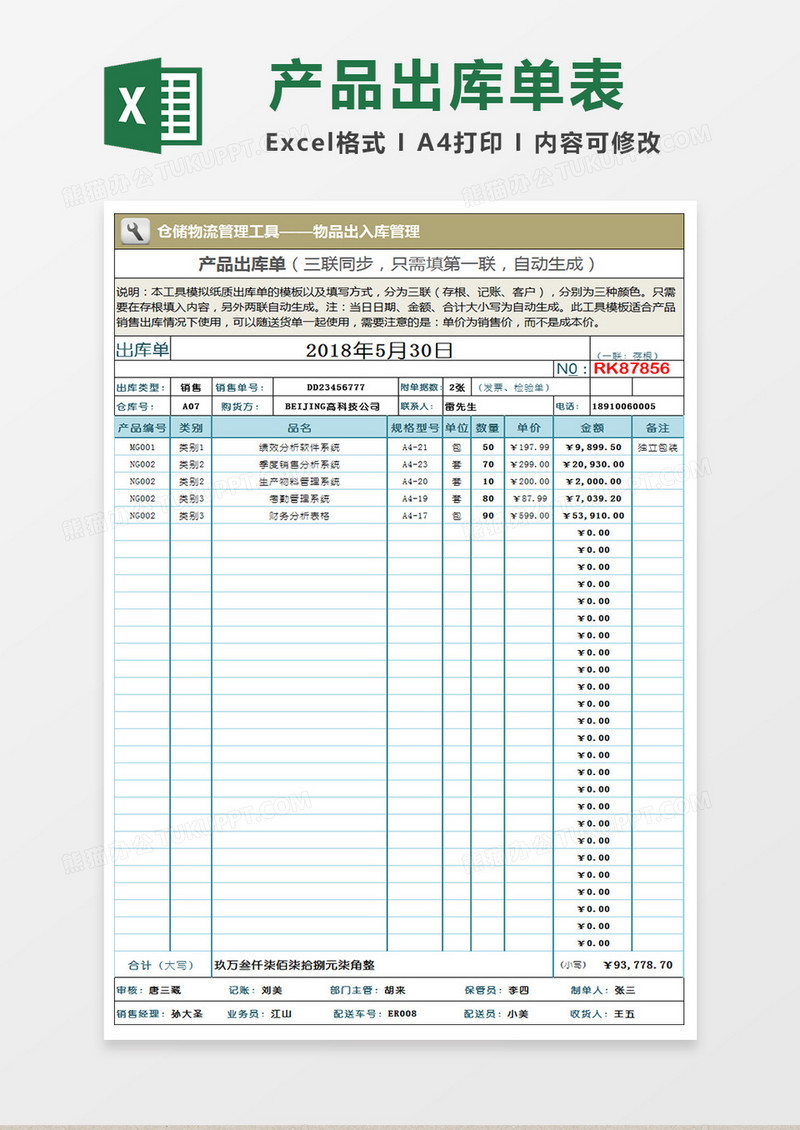
Task: Select unit price ¥599.00
Action: click(x=529, y=516)
